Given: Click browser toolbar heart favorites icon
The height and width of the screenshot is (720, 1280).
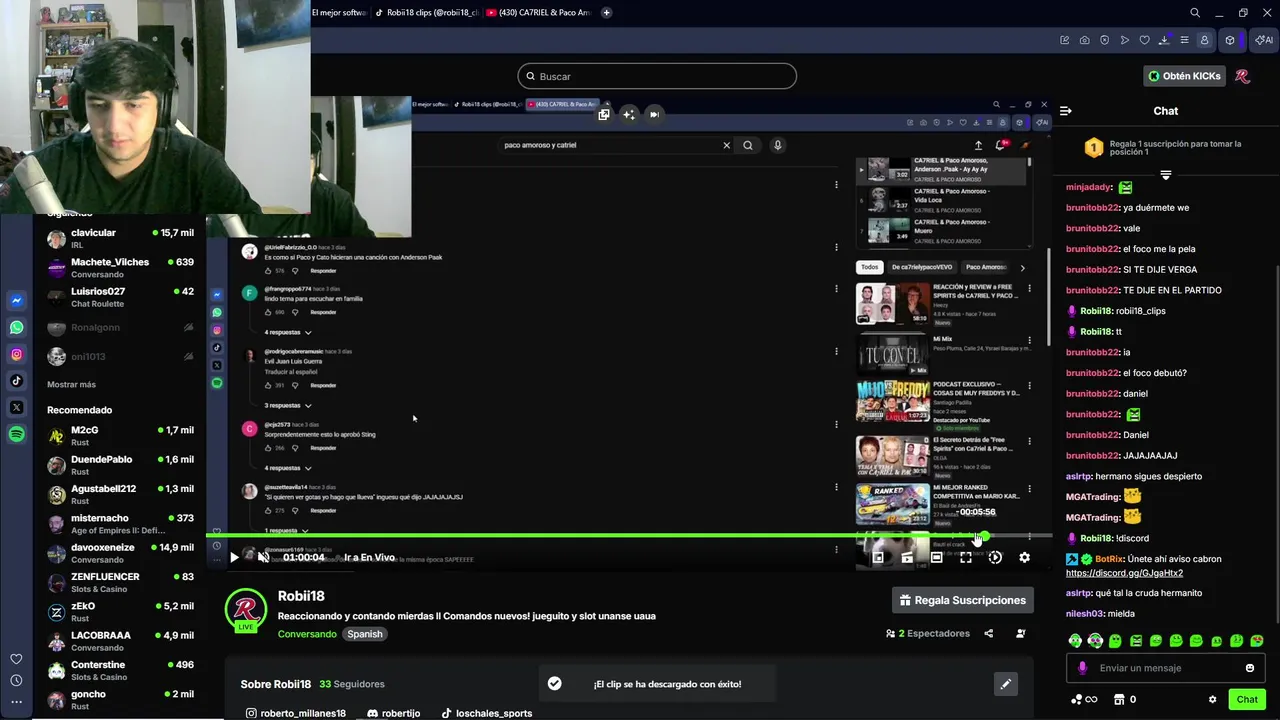Looking at the screenshot, I should pyautogui.click(x=1145, y=40).
